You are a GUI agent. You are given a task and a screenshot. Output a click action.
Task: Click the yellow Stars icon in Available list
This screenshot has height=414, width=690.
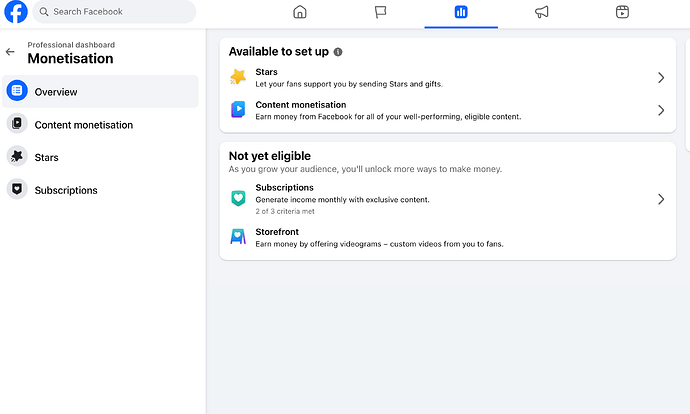click(x=238, y=77)
